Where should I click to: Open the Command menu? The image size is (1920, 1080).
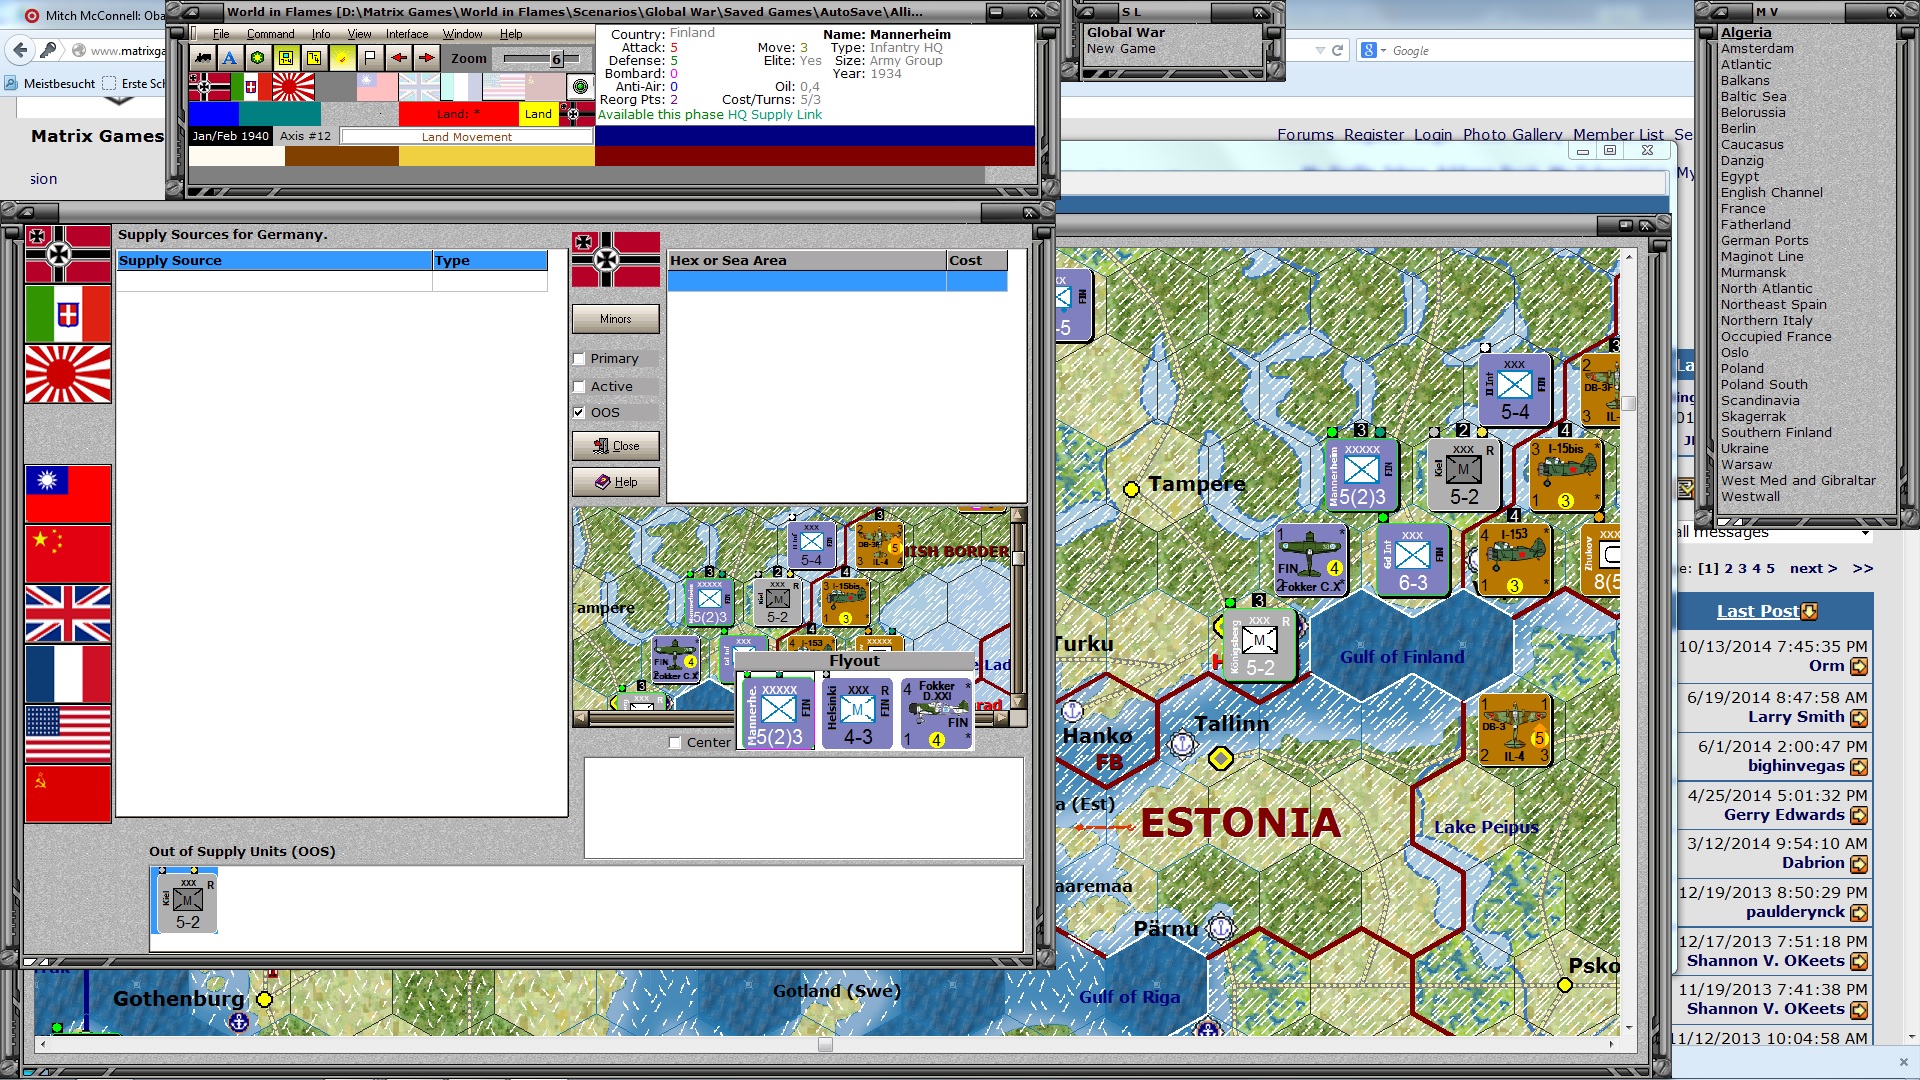coord(270,34)
